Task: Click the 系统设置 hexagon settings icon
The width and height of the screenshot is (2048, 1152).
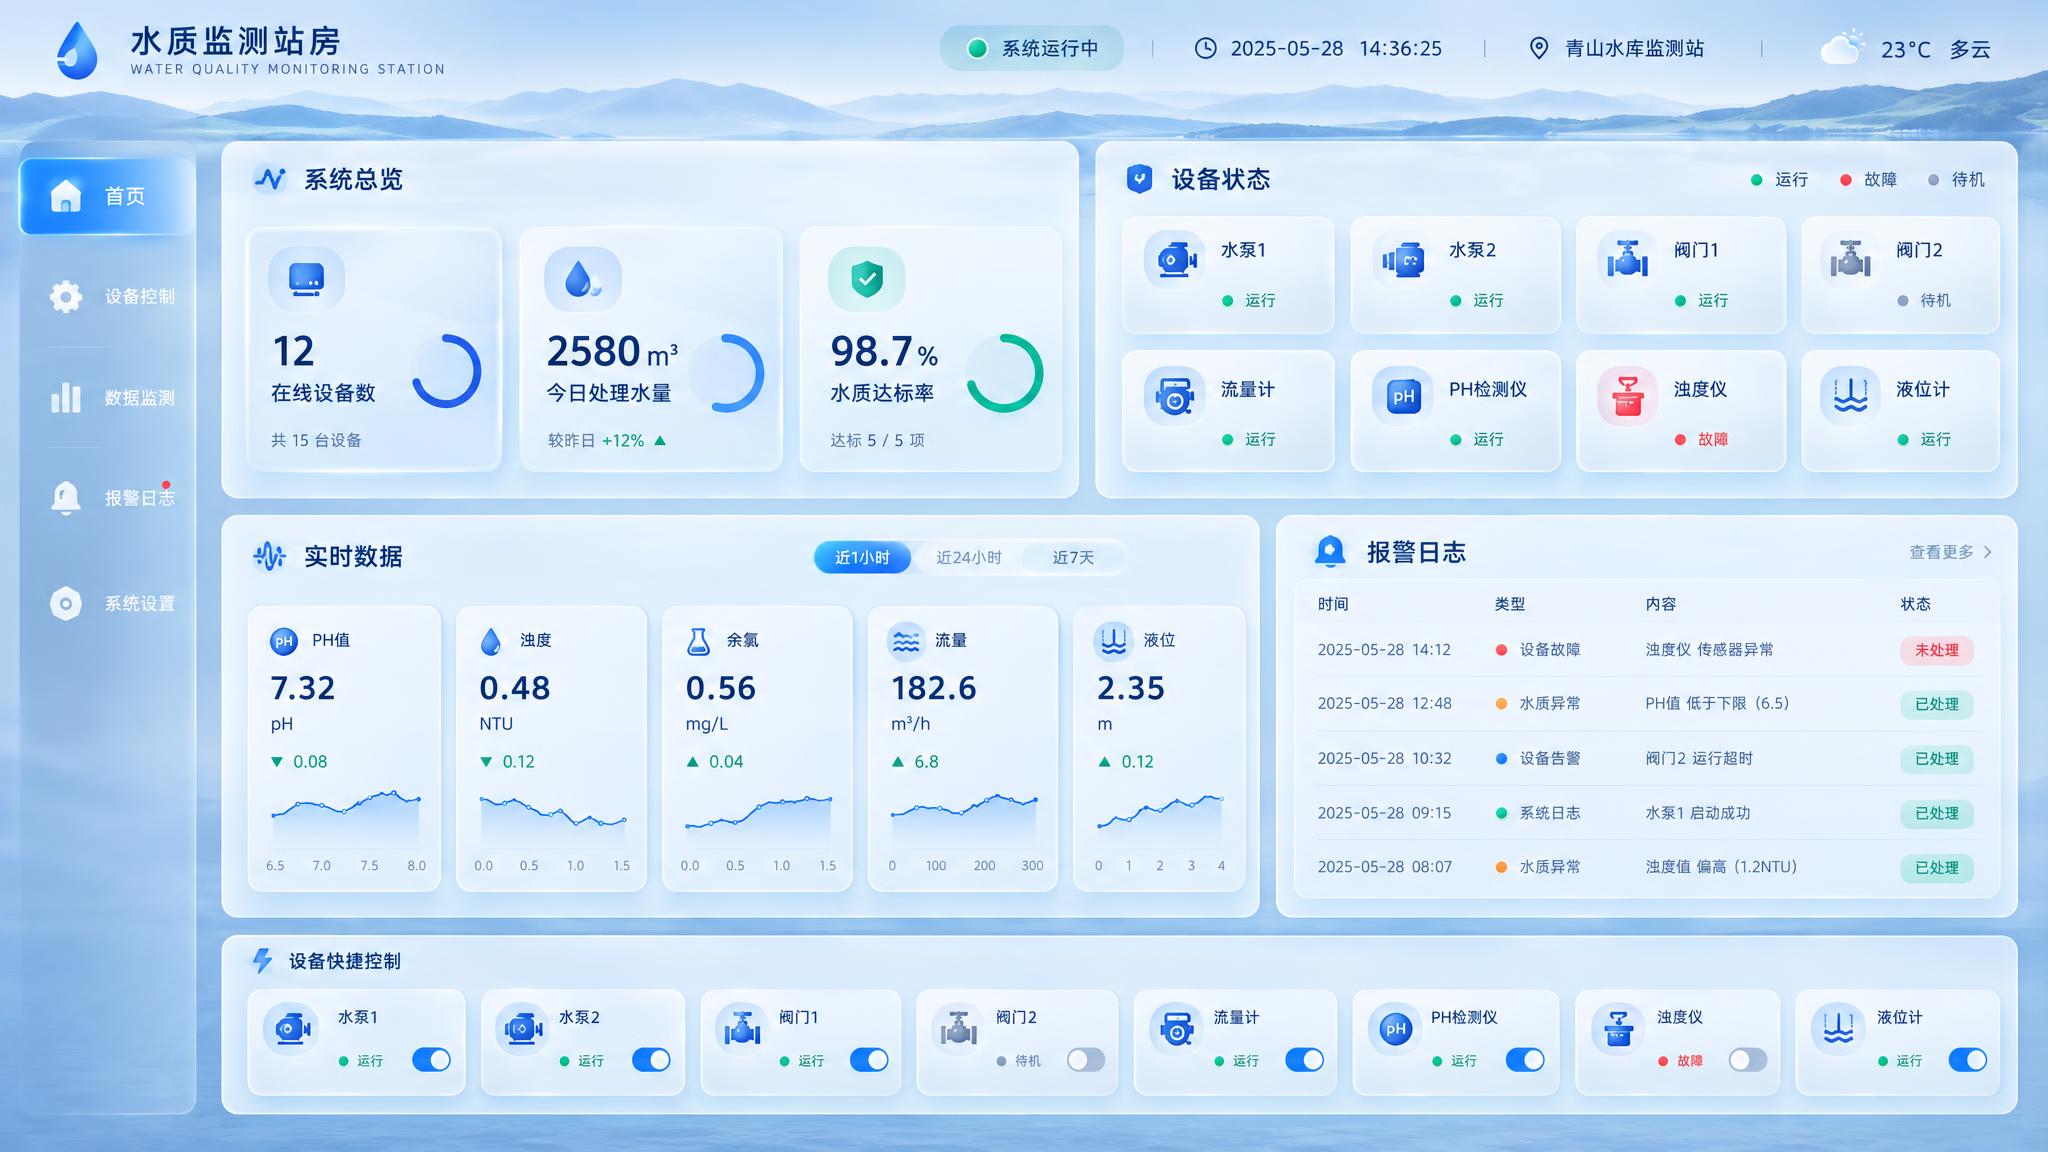Action: click(x=66, y=603)
